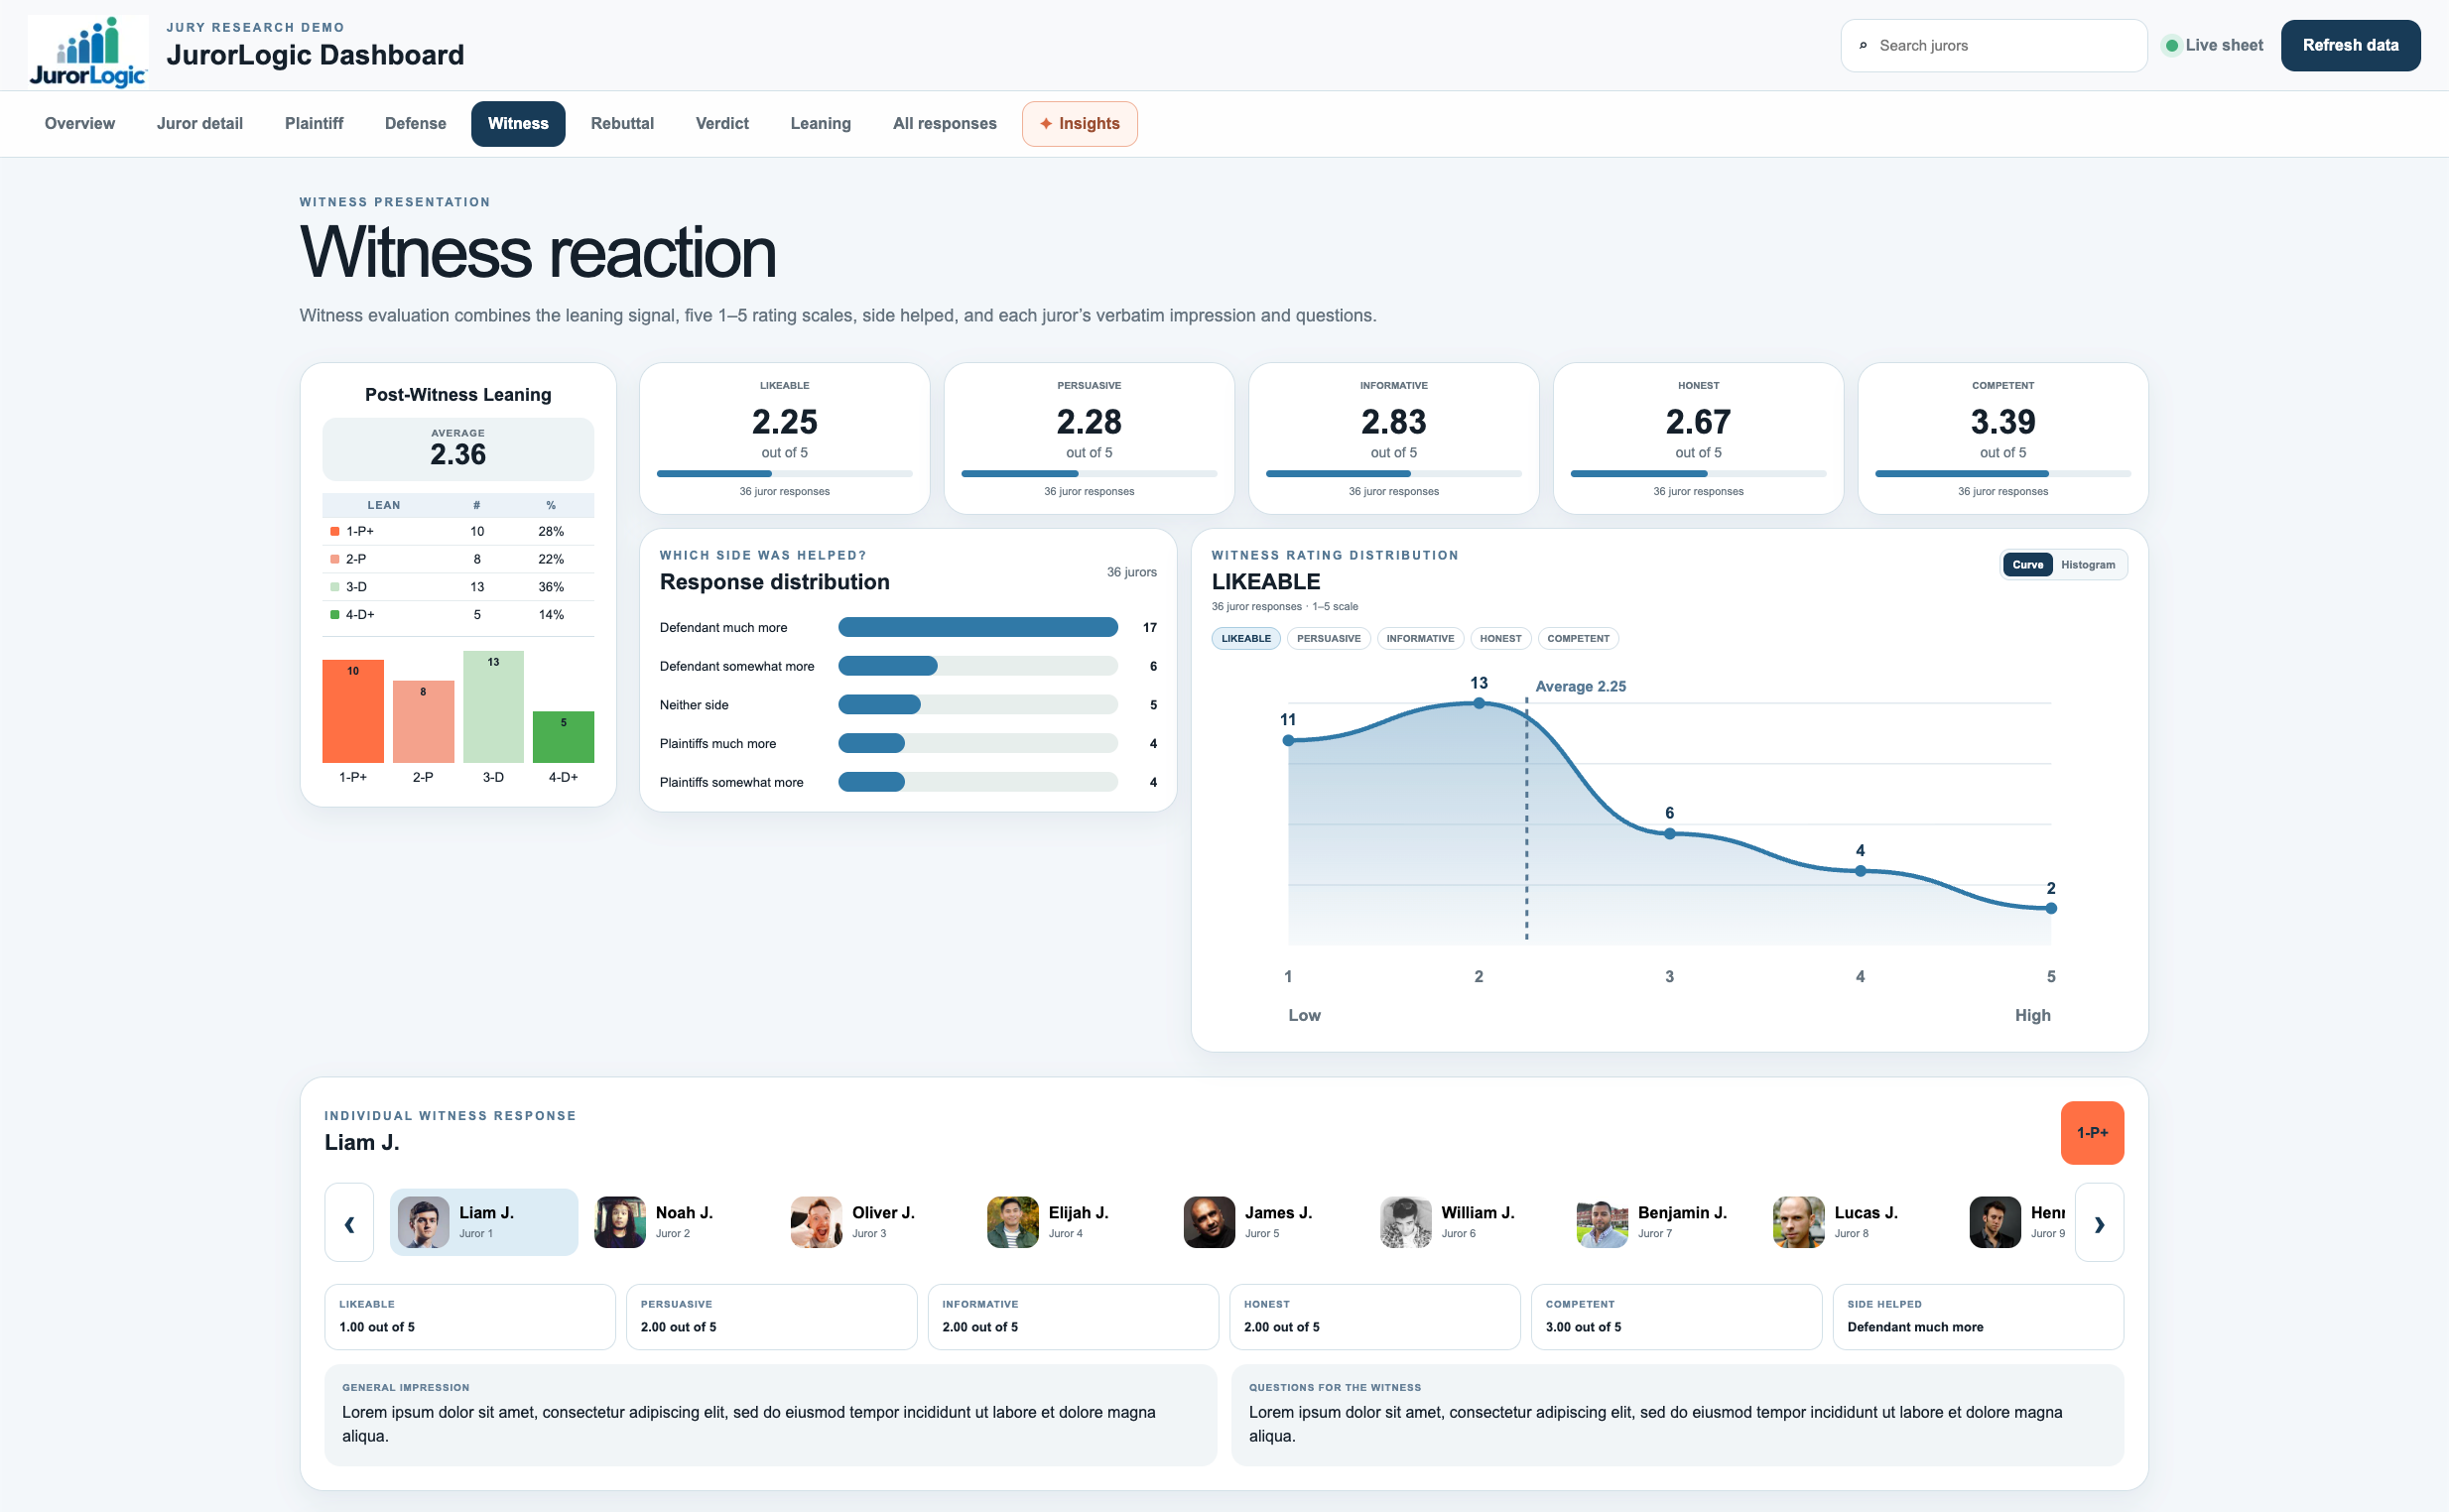The image size is (2449, 1512).
Task: Select Oliver J. avatar photo
Action: 816,1222
